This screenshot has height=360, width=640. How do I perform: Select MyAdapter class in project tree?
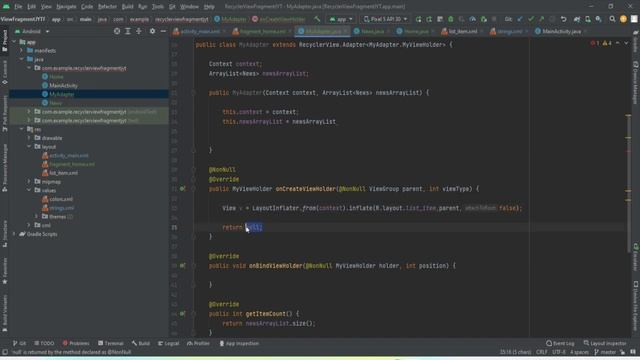coord(62,94)
